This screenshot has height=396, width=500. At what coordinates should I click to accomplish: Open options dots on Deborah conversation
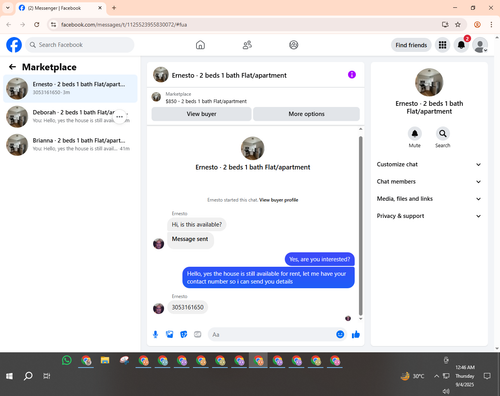120,117
